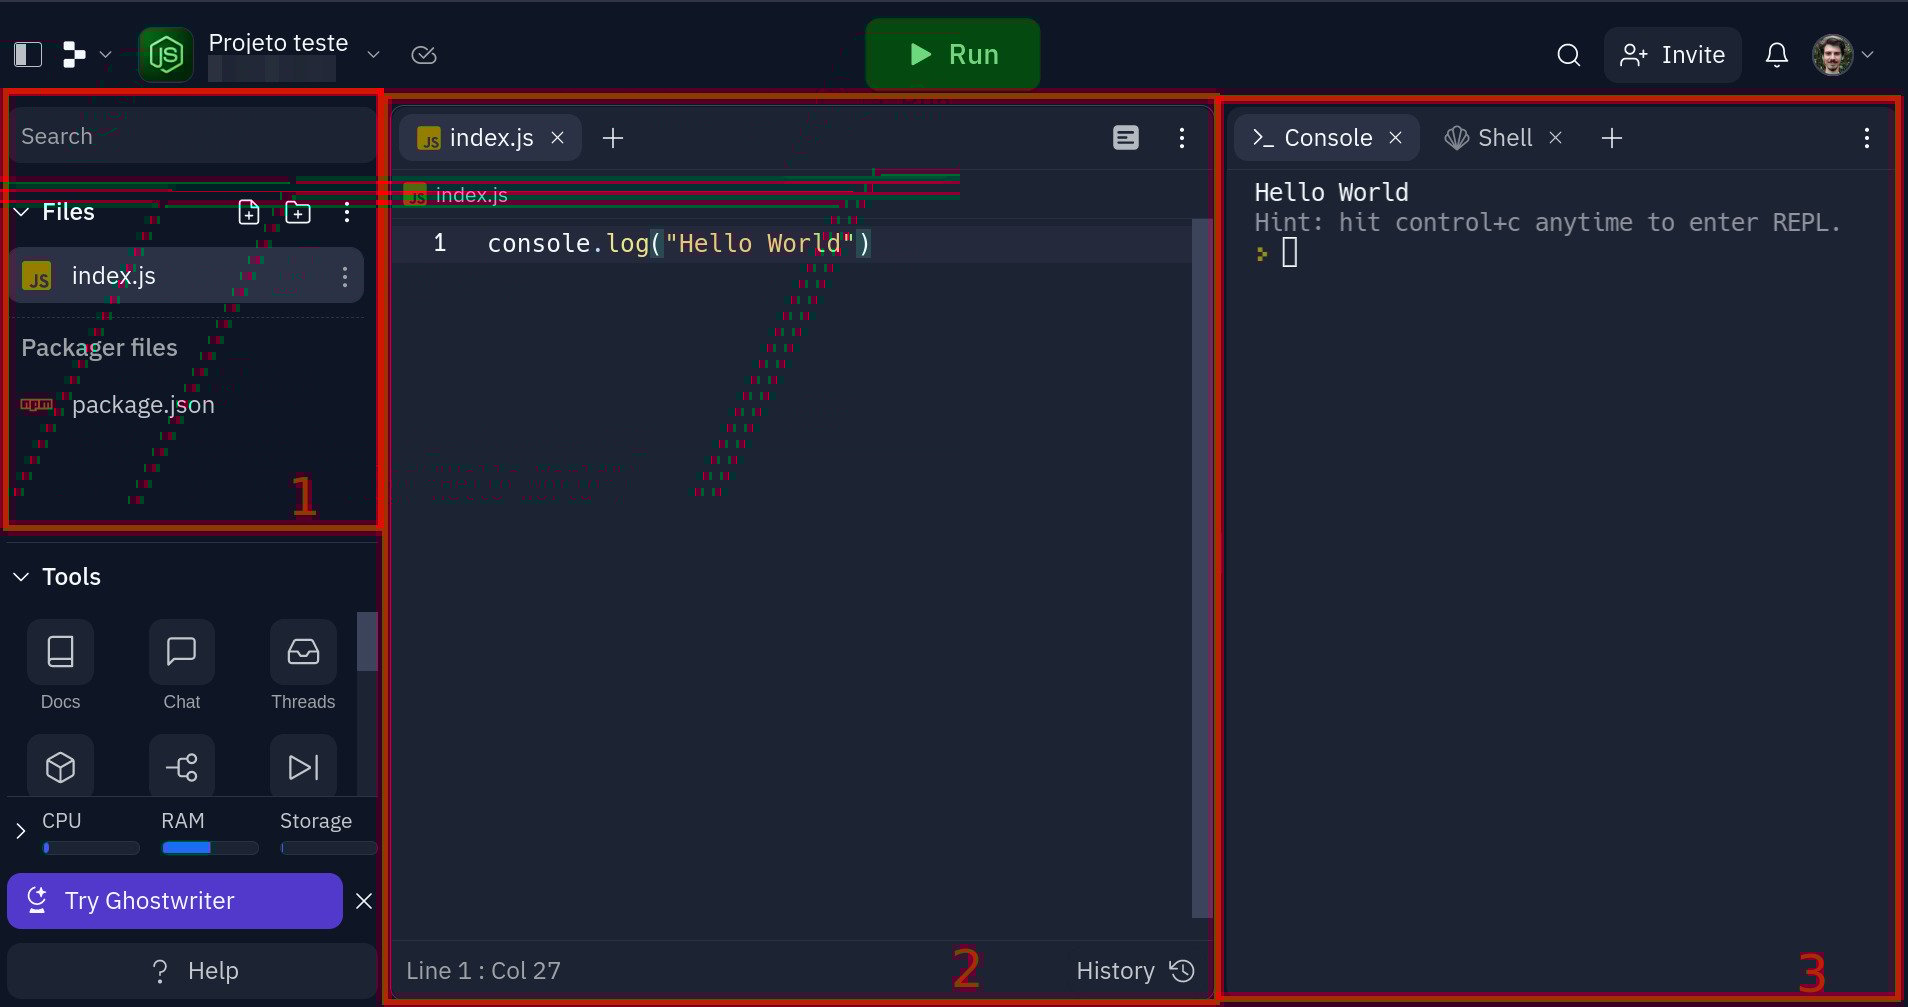Open the Git version control tool
This screenshot has height=1007, width=1908.
182,767
